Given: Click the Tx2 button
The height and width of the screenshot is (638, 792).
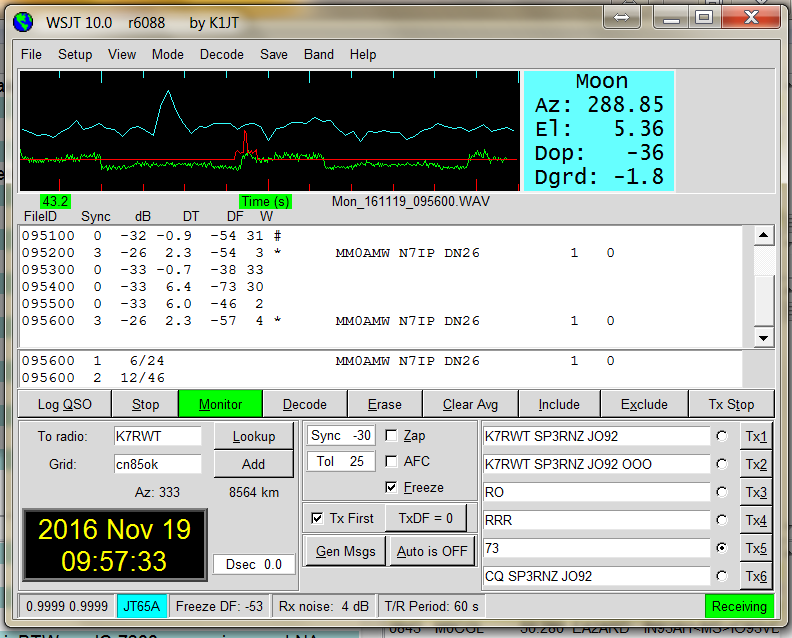Looking at the screenshot, I should pos(756,464).
